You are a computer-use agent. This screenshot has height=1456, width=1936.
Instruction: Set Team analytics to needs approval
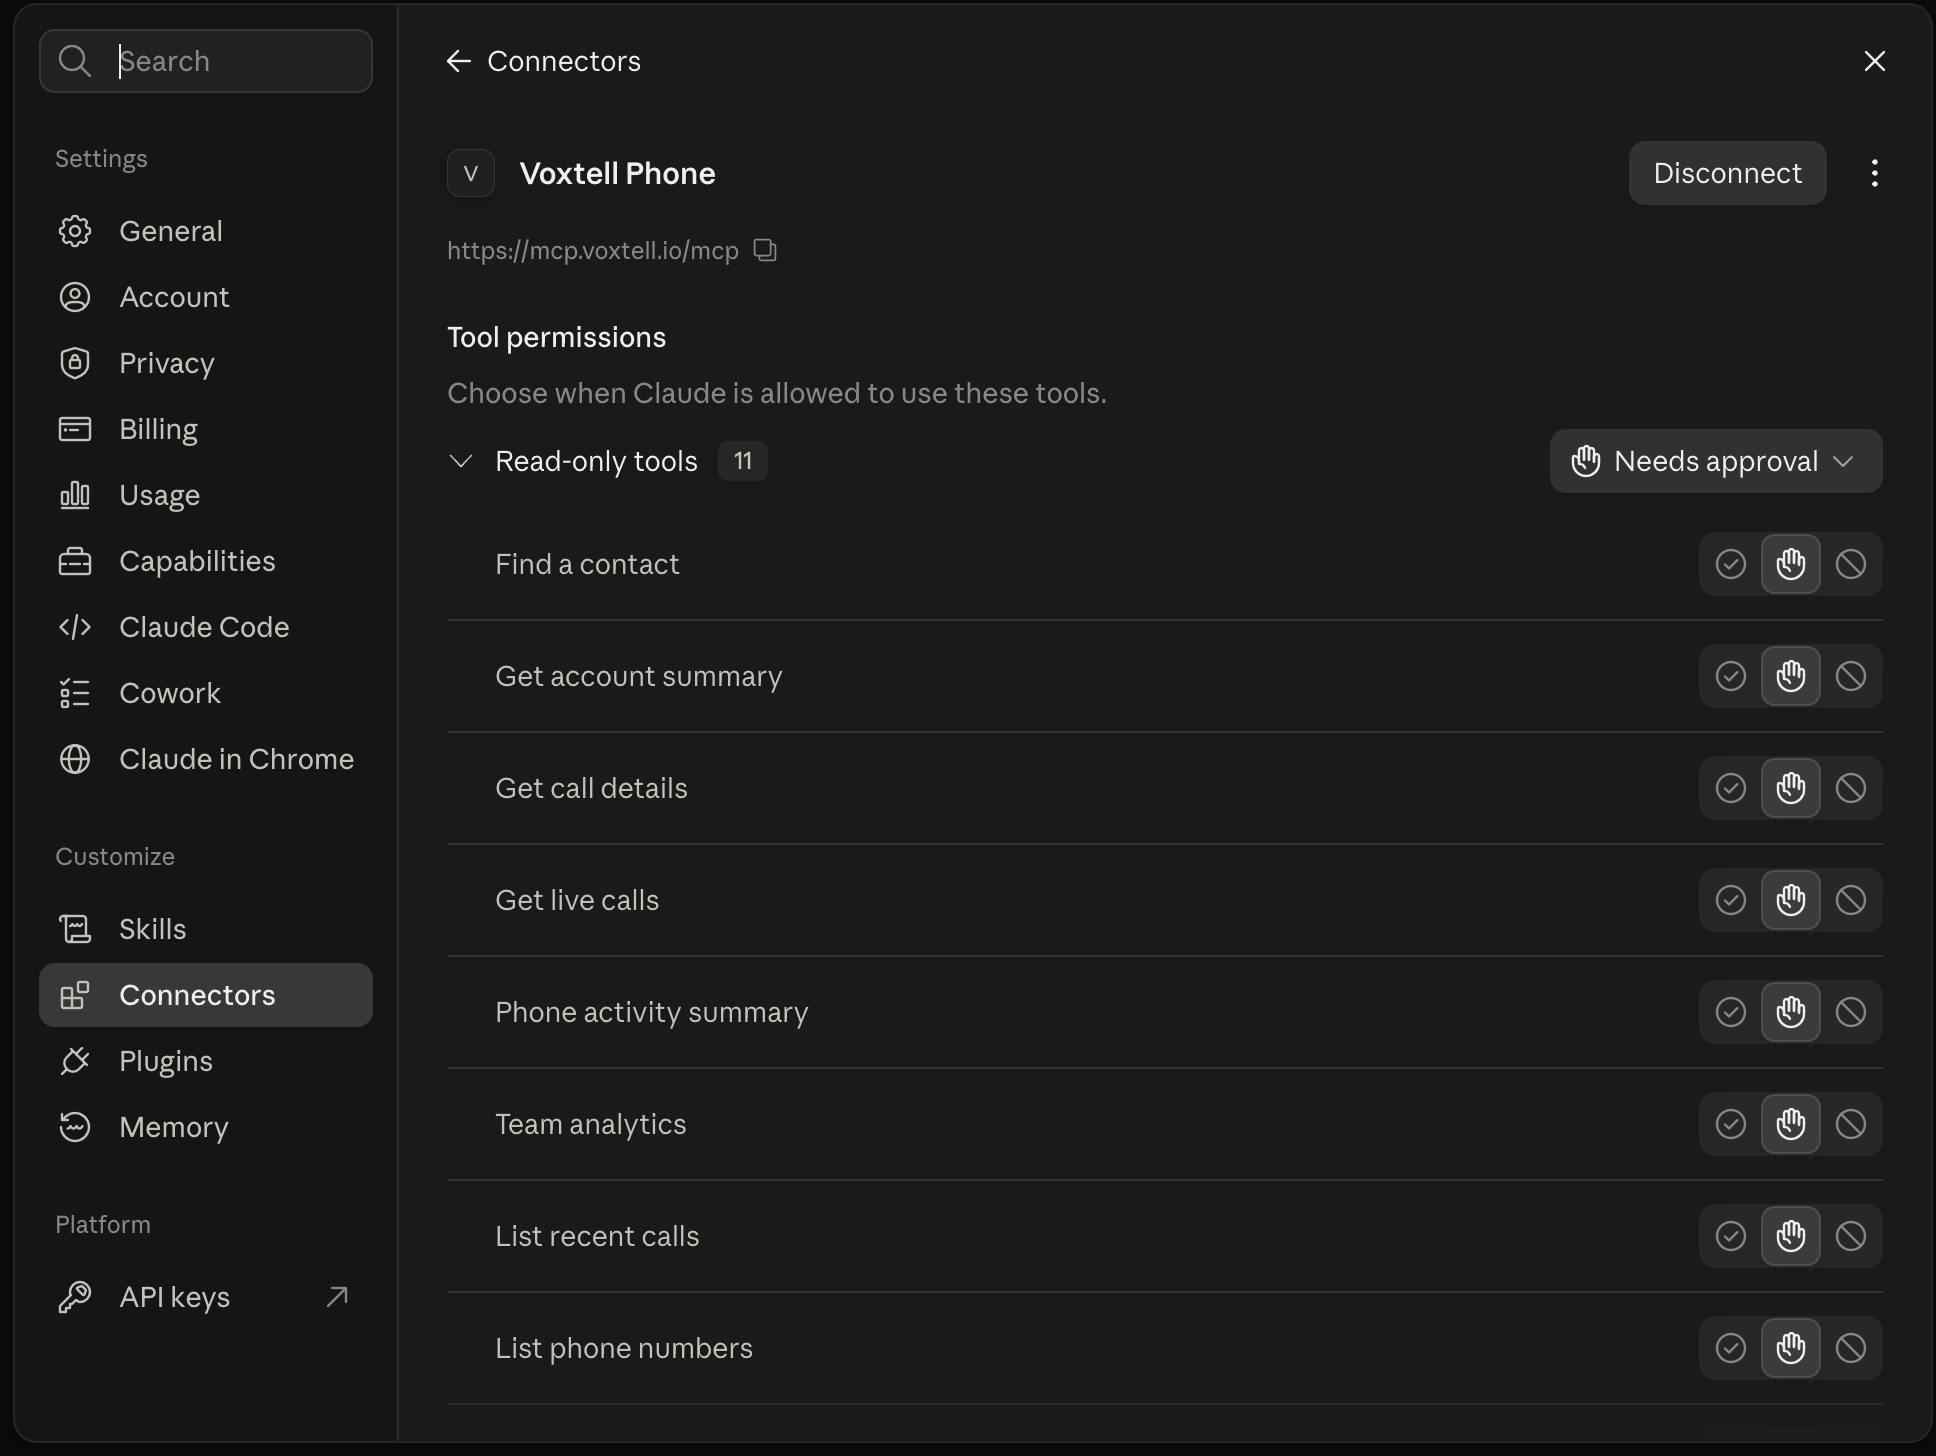coord(1790,1124)
